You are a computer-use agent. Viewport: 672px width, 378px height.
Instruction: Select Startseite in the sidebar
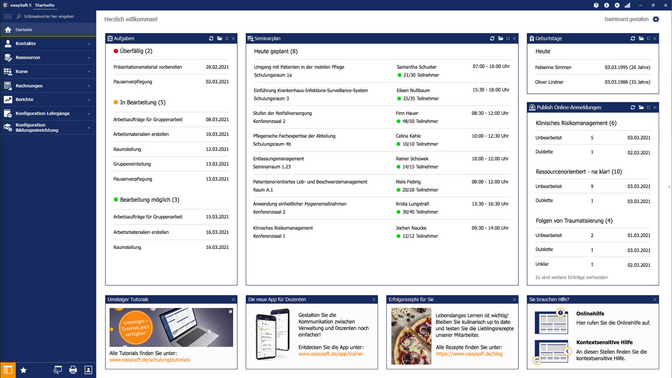pos(48,30)
